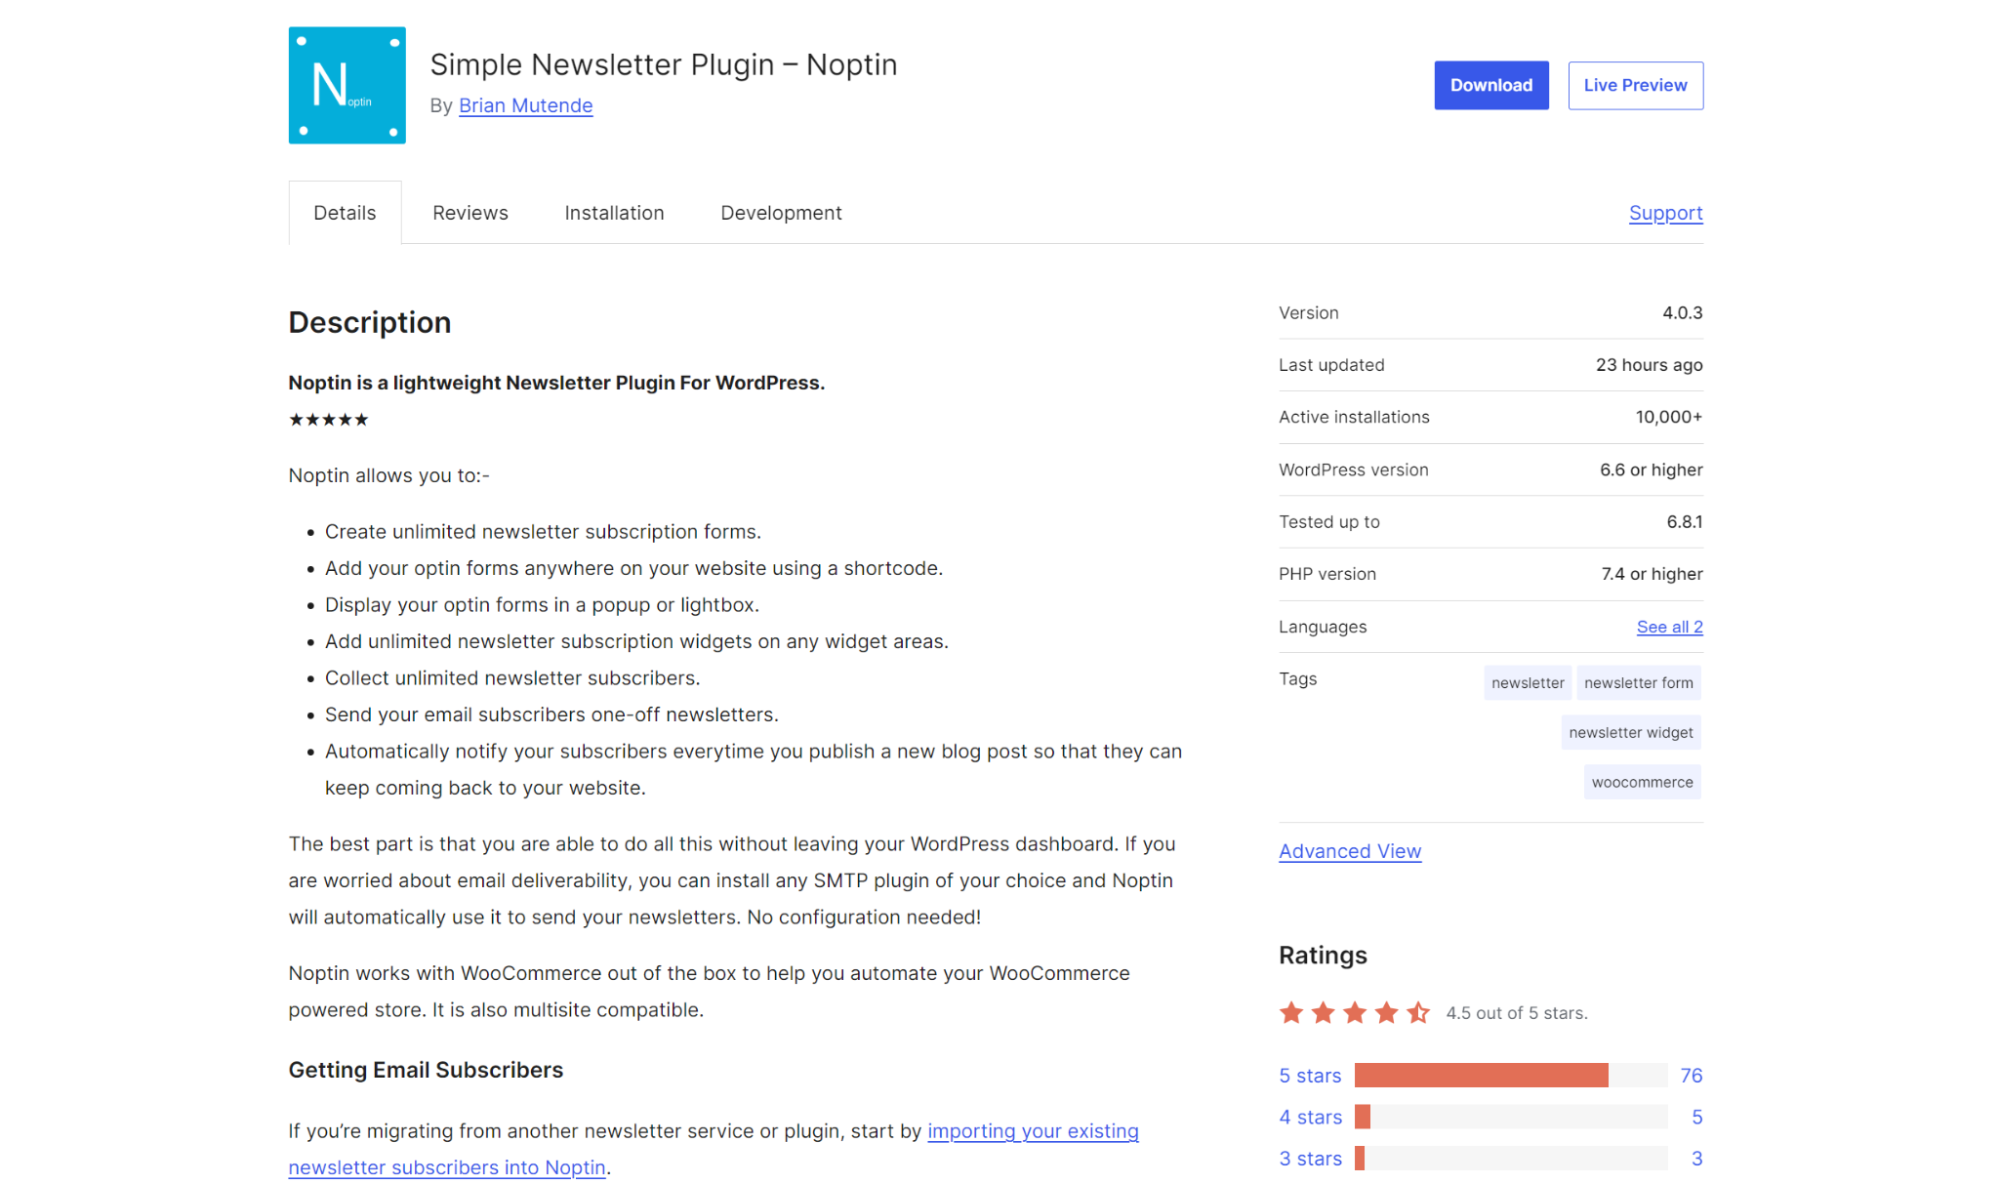Download the Noptin plugin

(x=1490, y=85)
